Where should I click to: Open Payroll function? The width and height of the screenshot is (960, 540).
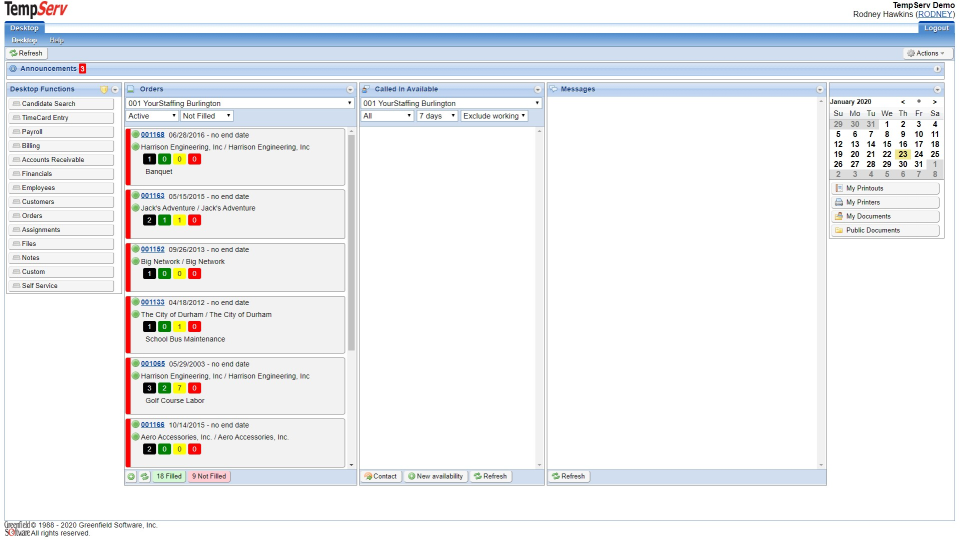coord(61,132)
